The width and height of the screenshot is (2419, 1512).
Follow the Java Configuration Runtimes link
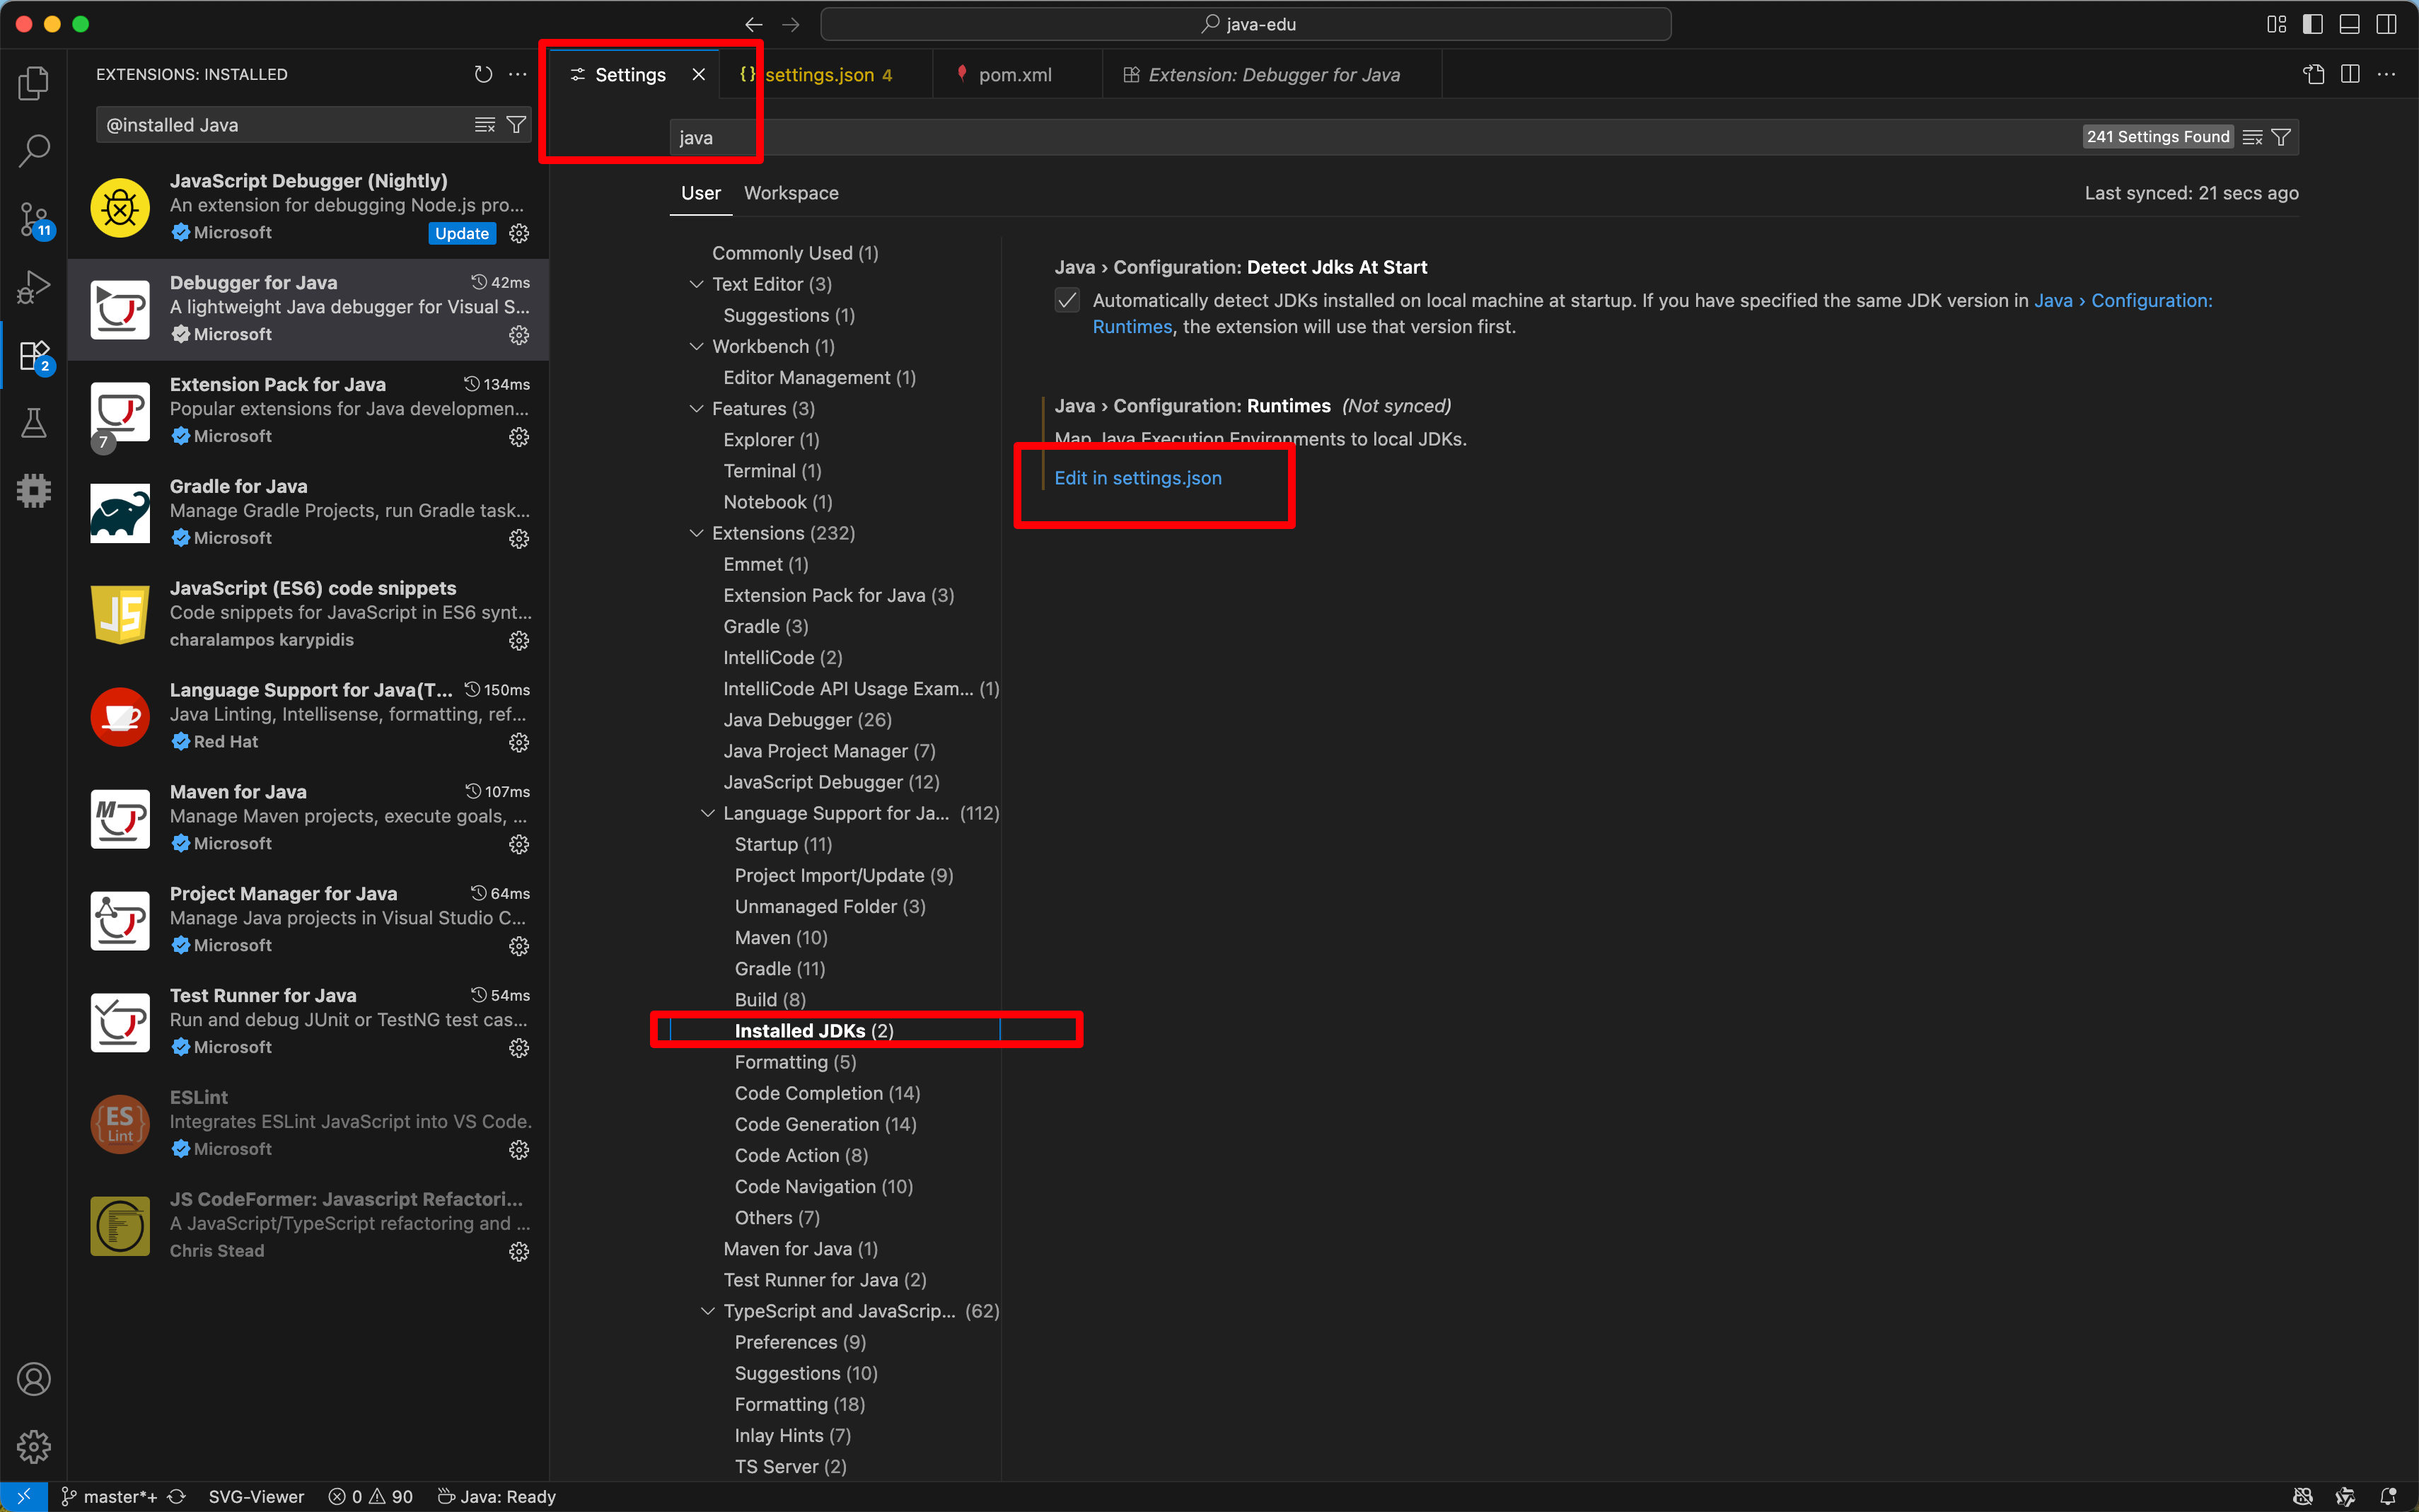(2123, 301)
